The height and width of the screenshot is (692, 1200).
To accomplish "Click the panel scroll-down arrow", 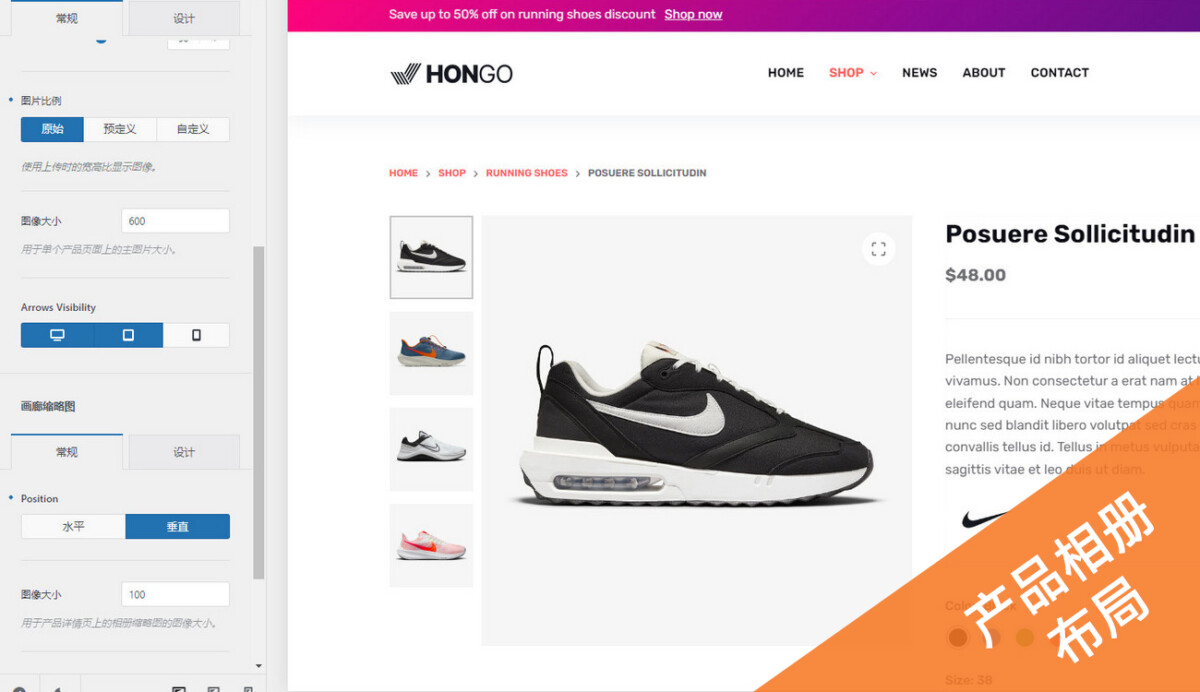I will coord(259,665).
